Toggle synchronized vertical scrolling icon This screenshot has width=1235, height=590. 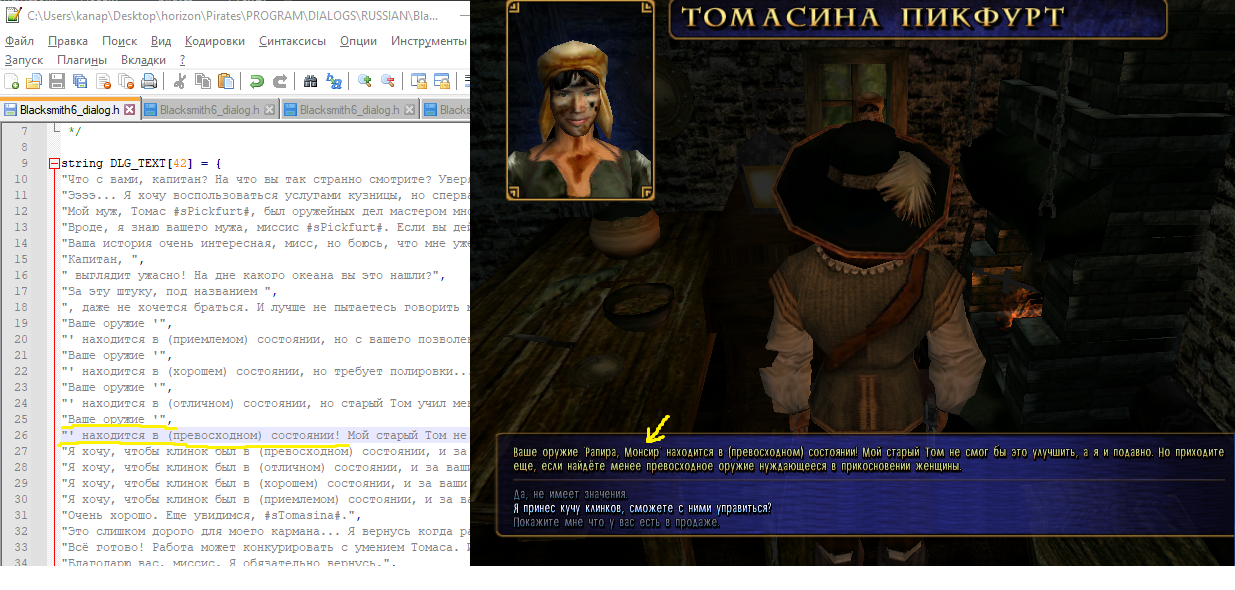[419, 82]
